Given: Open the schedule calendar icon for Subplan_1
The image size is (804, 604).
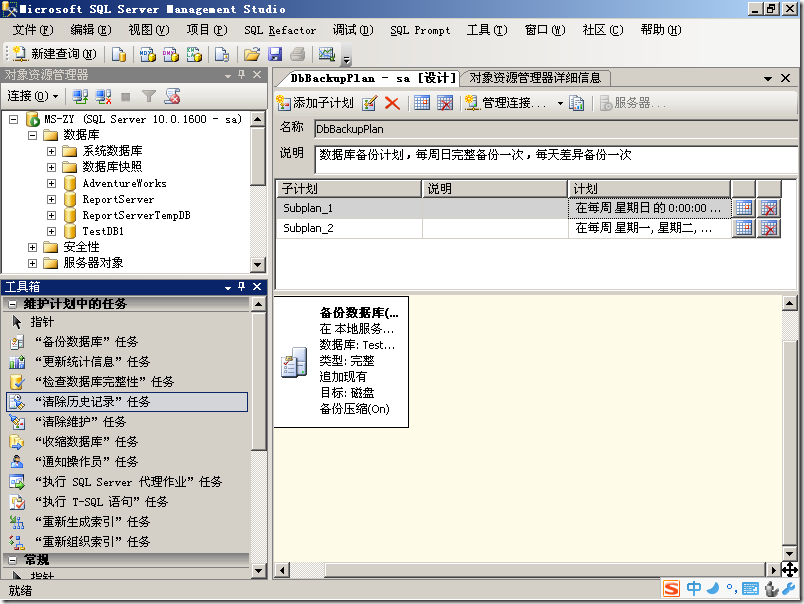Looking at the screenshot, I should (x=743, y=208).
